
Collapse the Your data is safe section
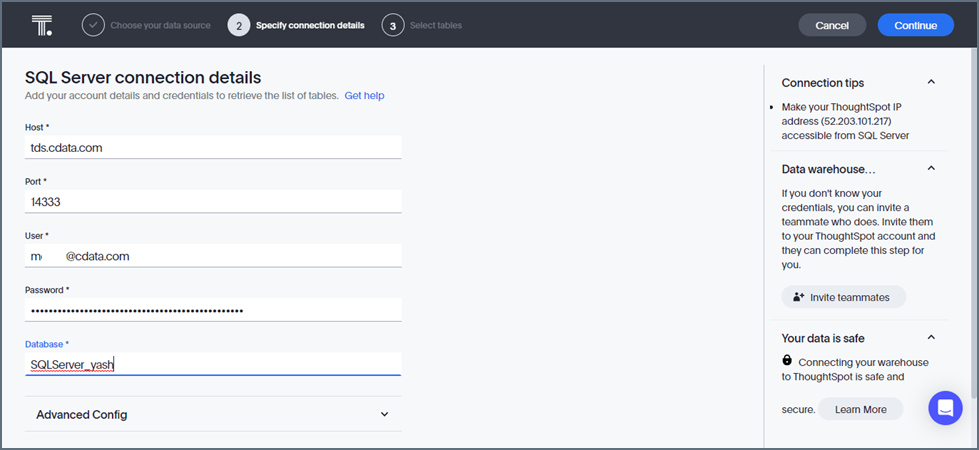pos(931,338)
